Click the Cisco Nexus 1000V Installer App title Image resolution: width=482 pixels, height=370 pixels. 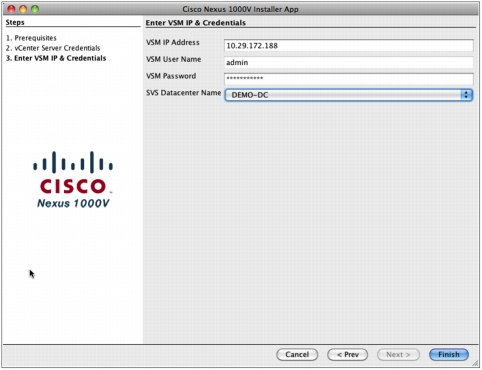click(x=240, y=9)
